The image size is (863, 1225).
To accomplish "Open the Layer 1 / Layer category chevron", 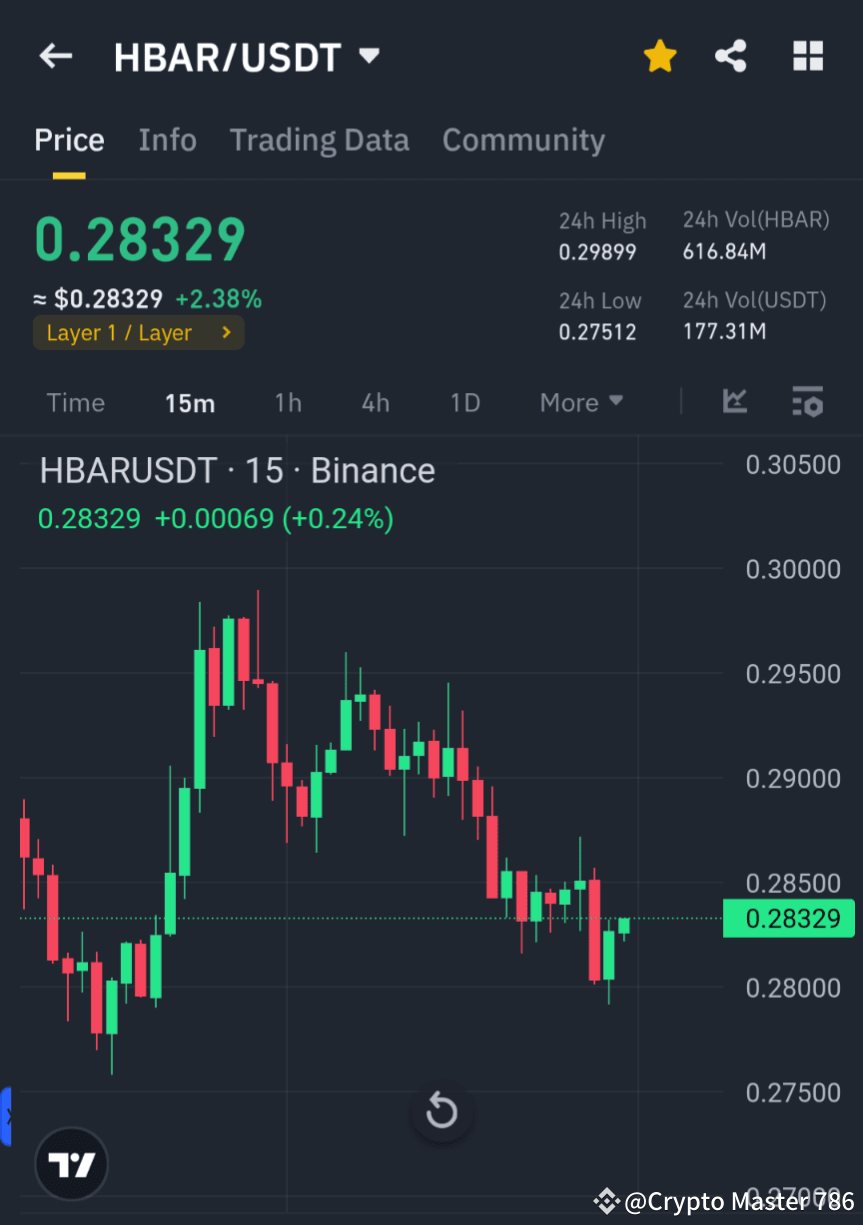I will pos(225,333).
